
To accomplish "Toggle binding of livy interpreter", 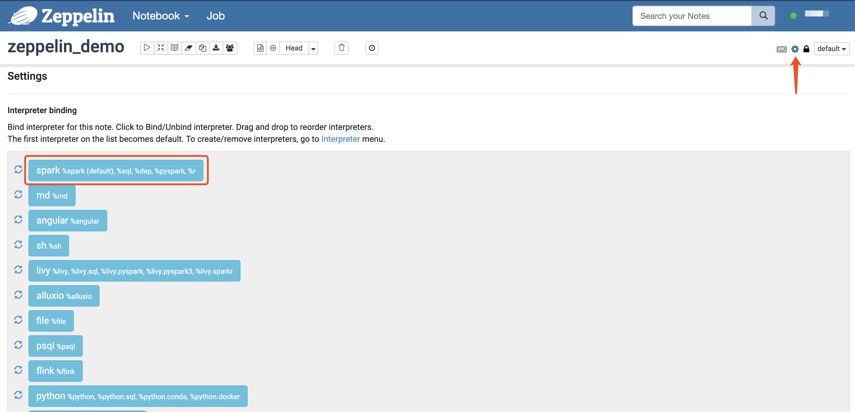I will point(134,271).
